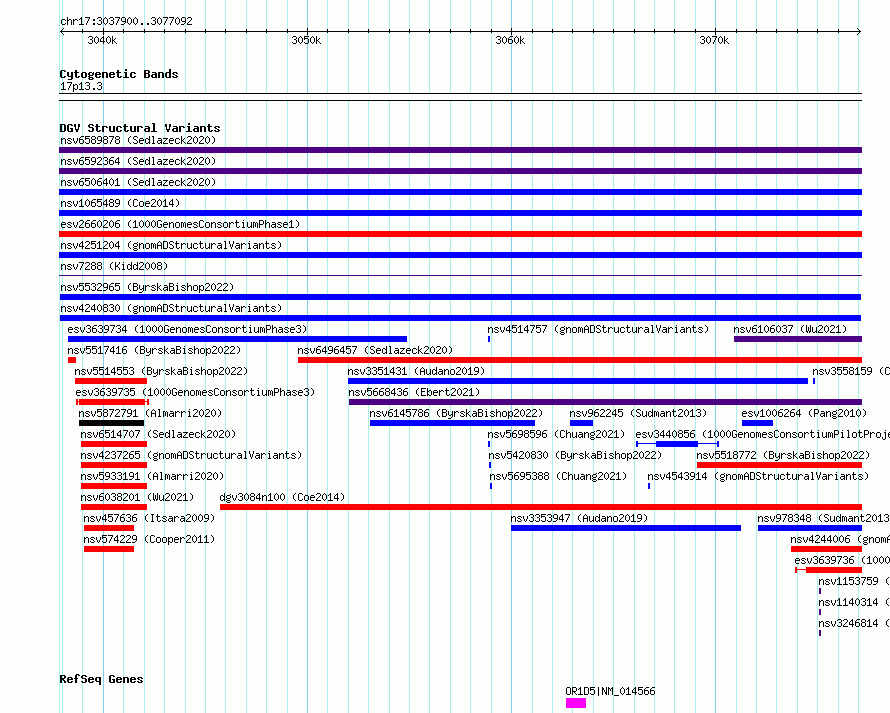Open nsv5695388 (Chuang2021) variant
Image resolution: width=890 pixels, height=713 pixels.
(559, 476)
